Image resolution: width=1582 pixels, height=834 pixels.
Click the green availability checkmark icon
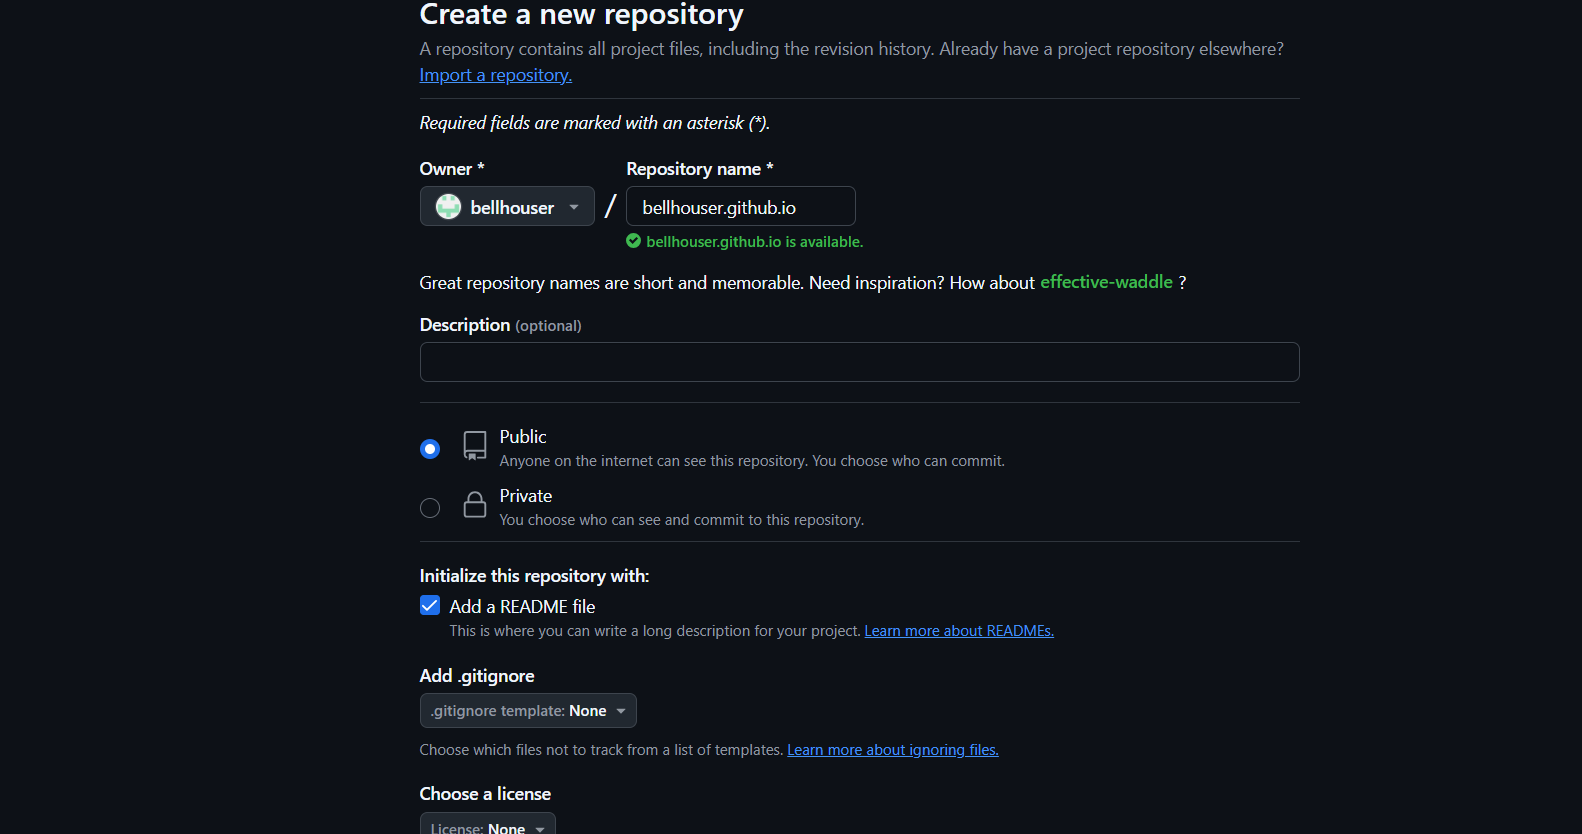point(633,241)
